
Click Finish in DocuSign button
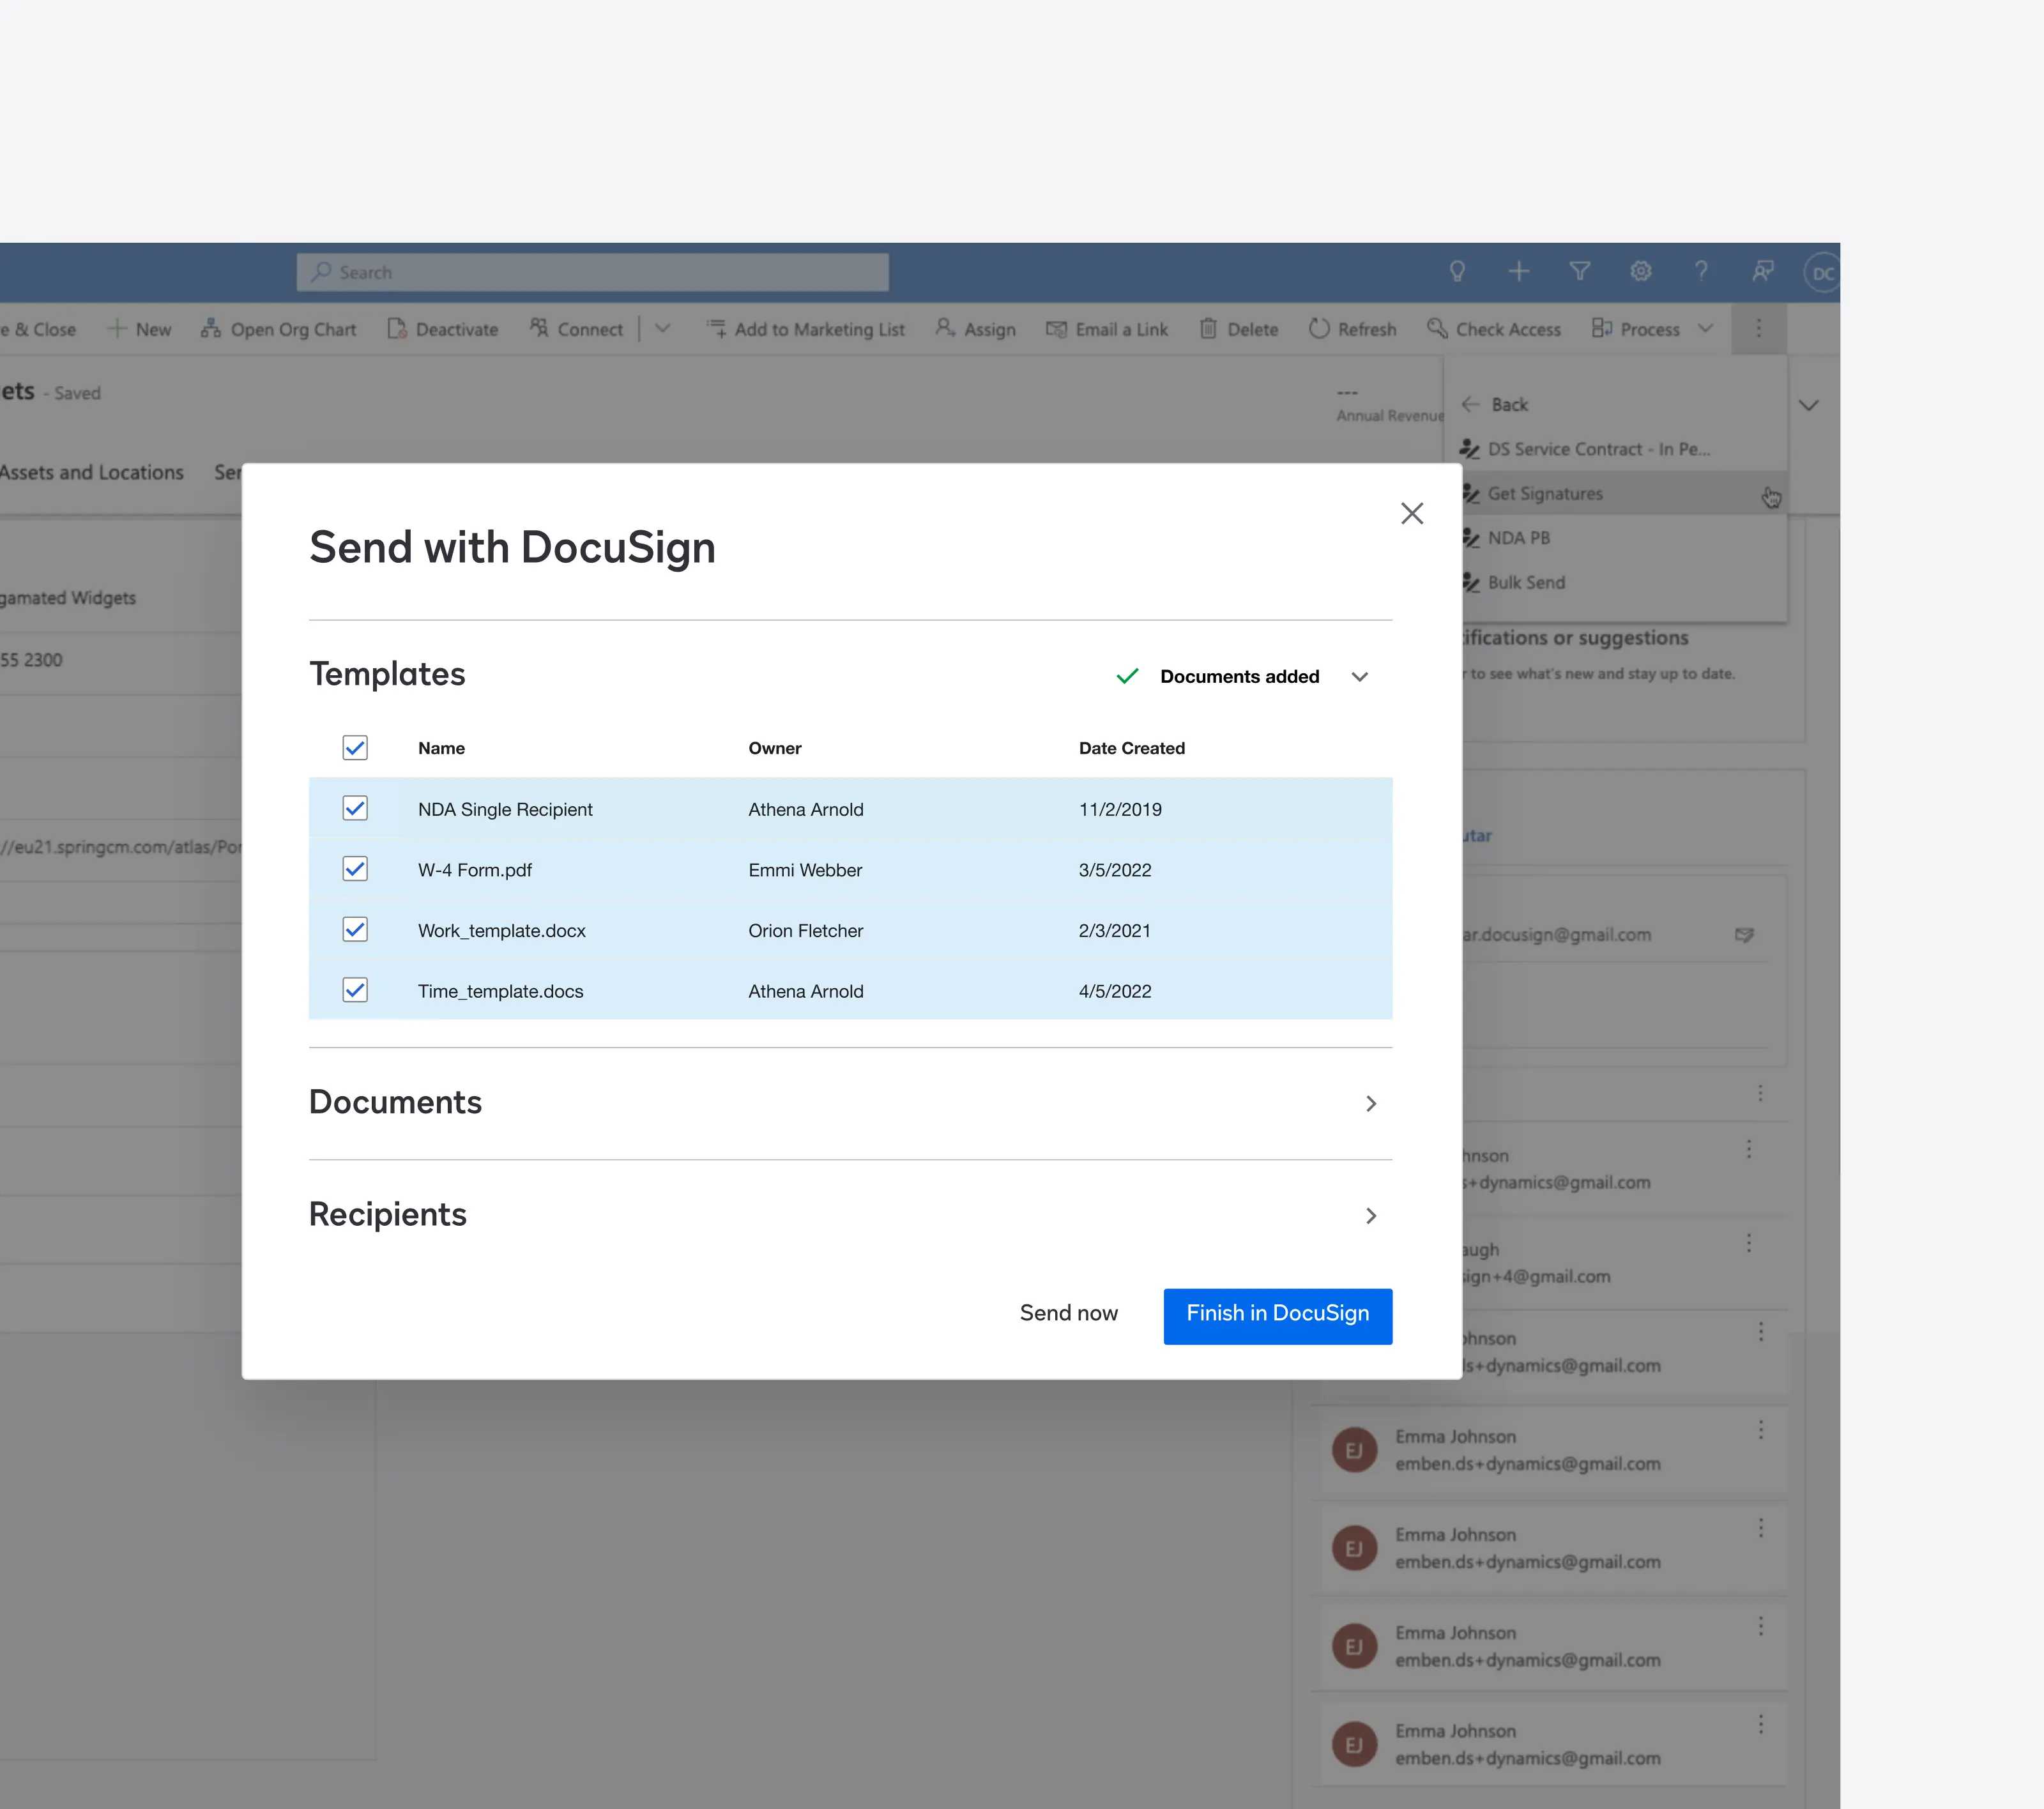coord(1277,1315)
